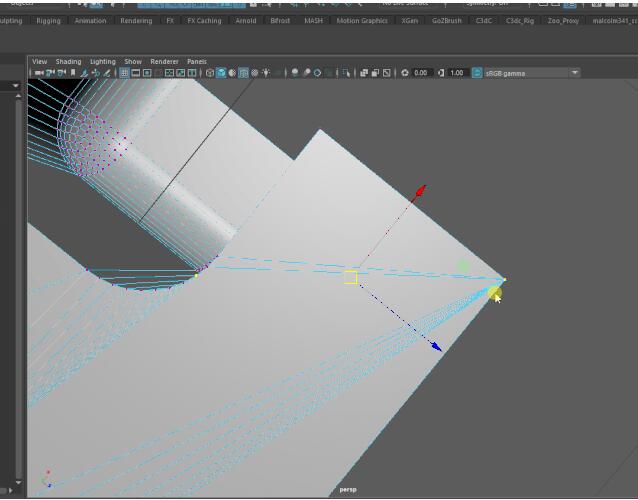Viewport: 638px width, 500px height.
Task: Click the Grease Pencil tool icon
Action: tap(108, 73)
